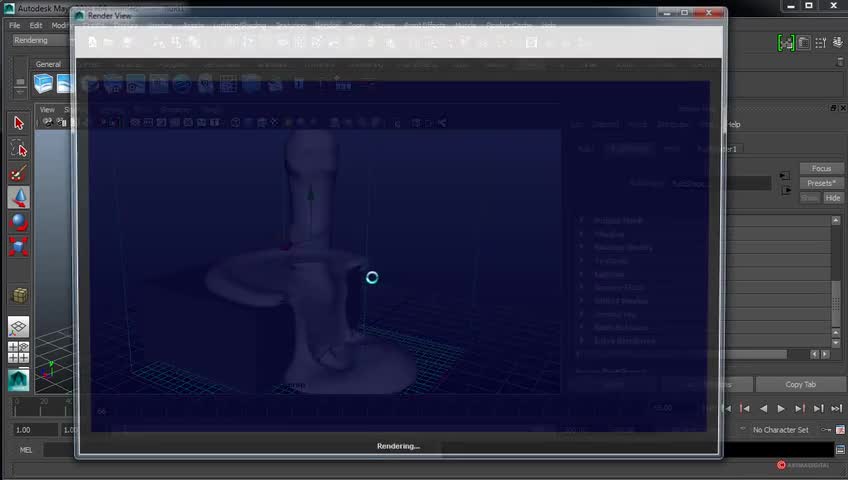
Task: Click the MEL command language label
Action: pos(25,450)
